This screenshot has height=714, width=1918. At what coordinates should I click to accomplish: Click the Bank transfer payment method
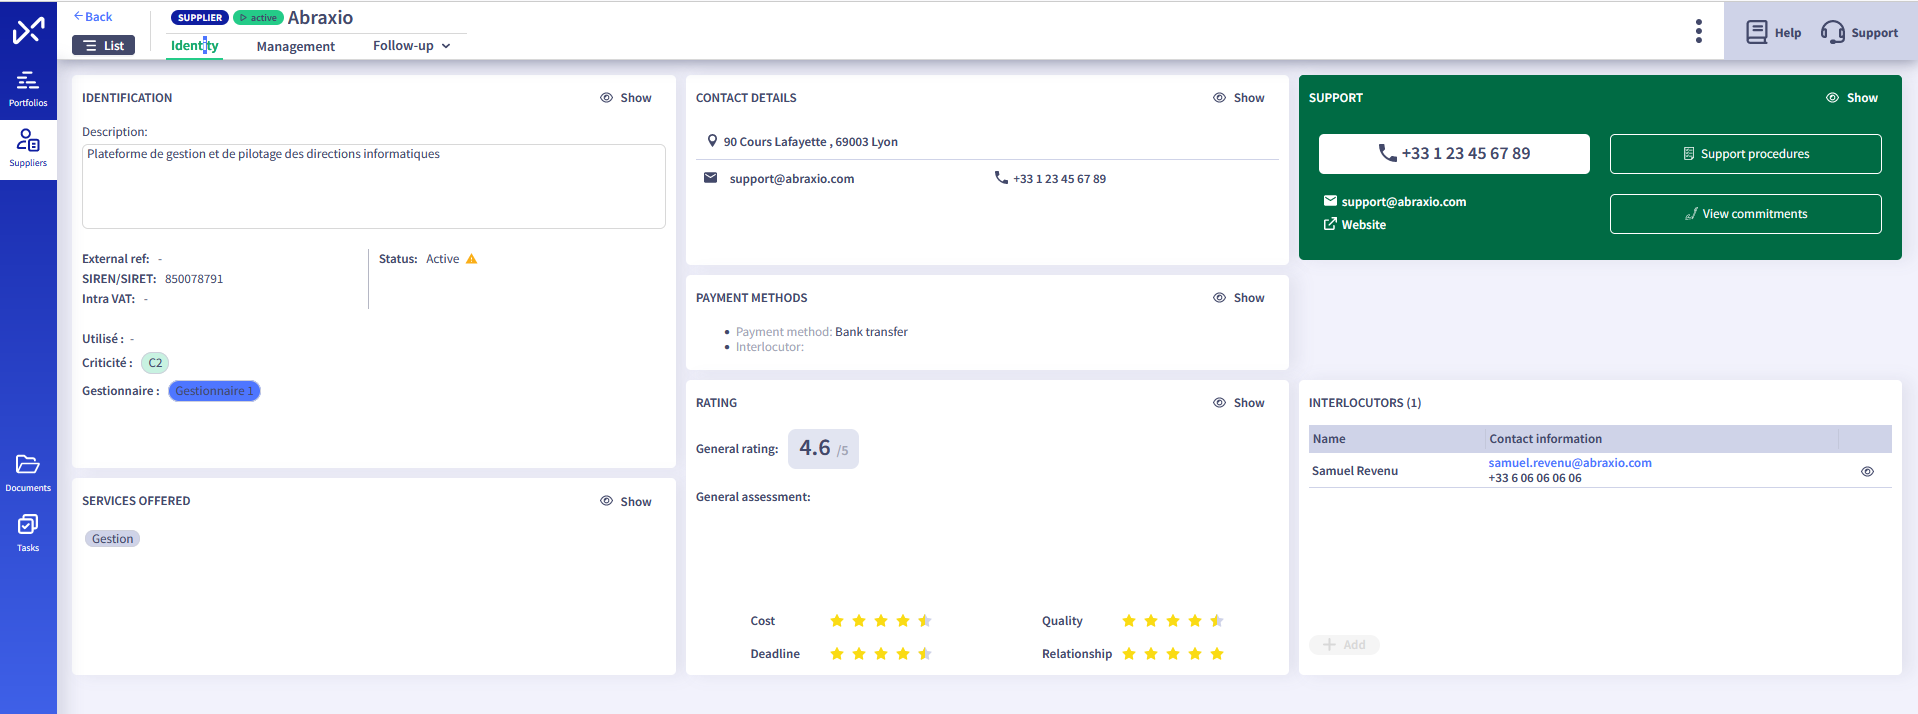871,332
